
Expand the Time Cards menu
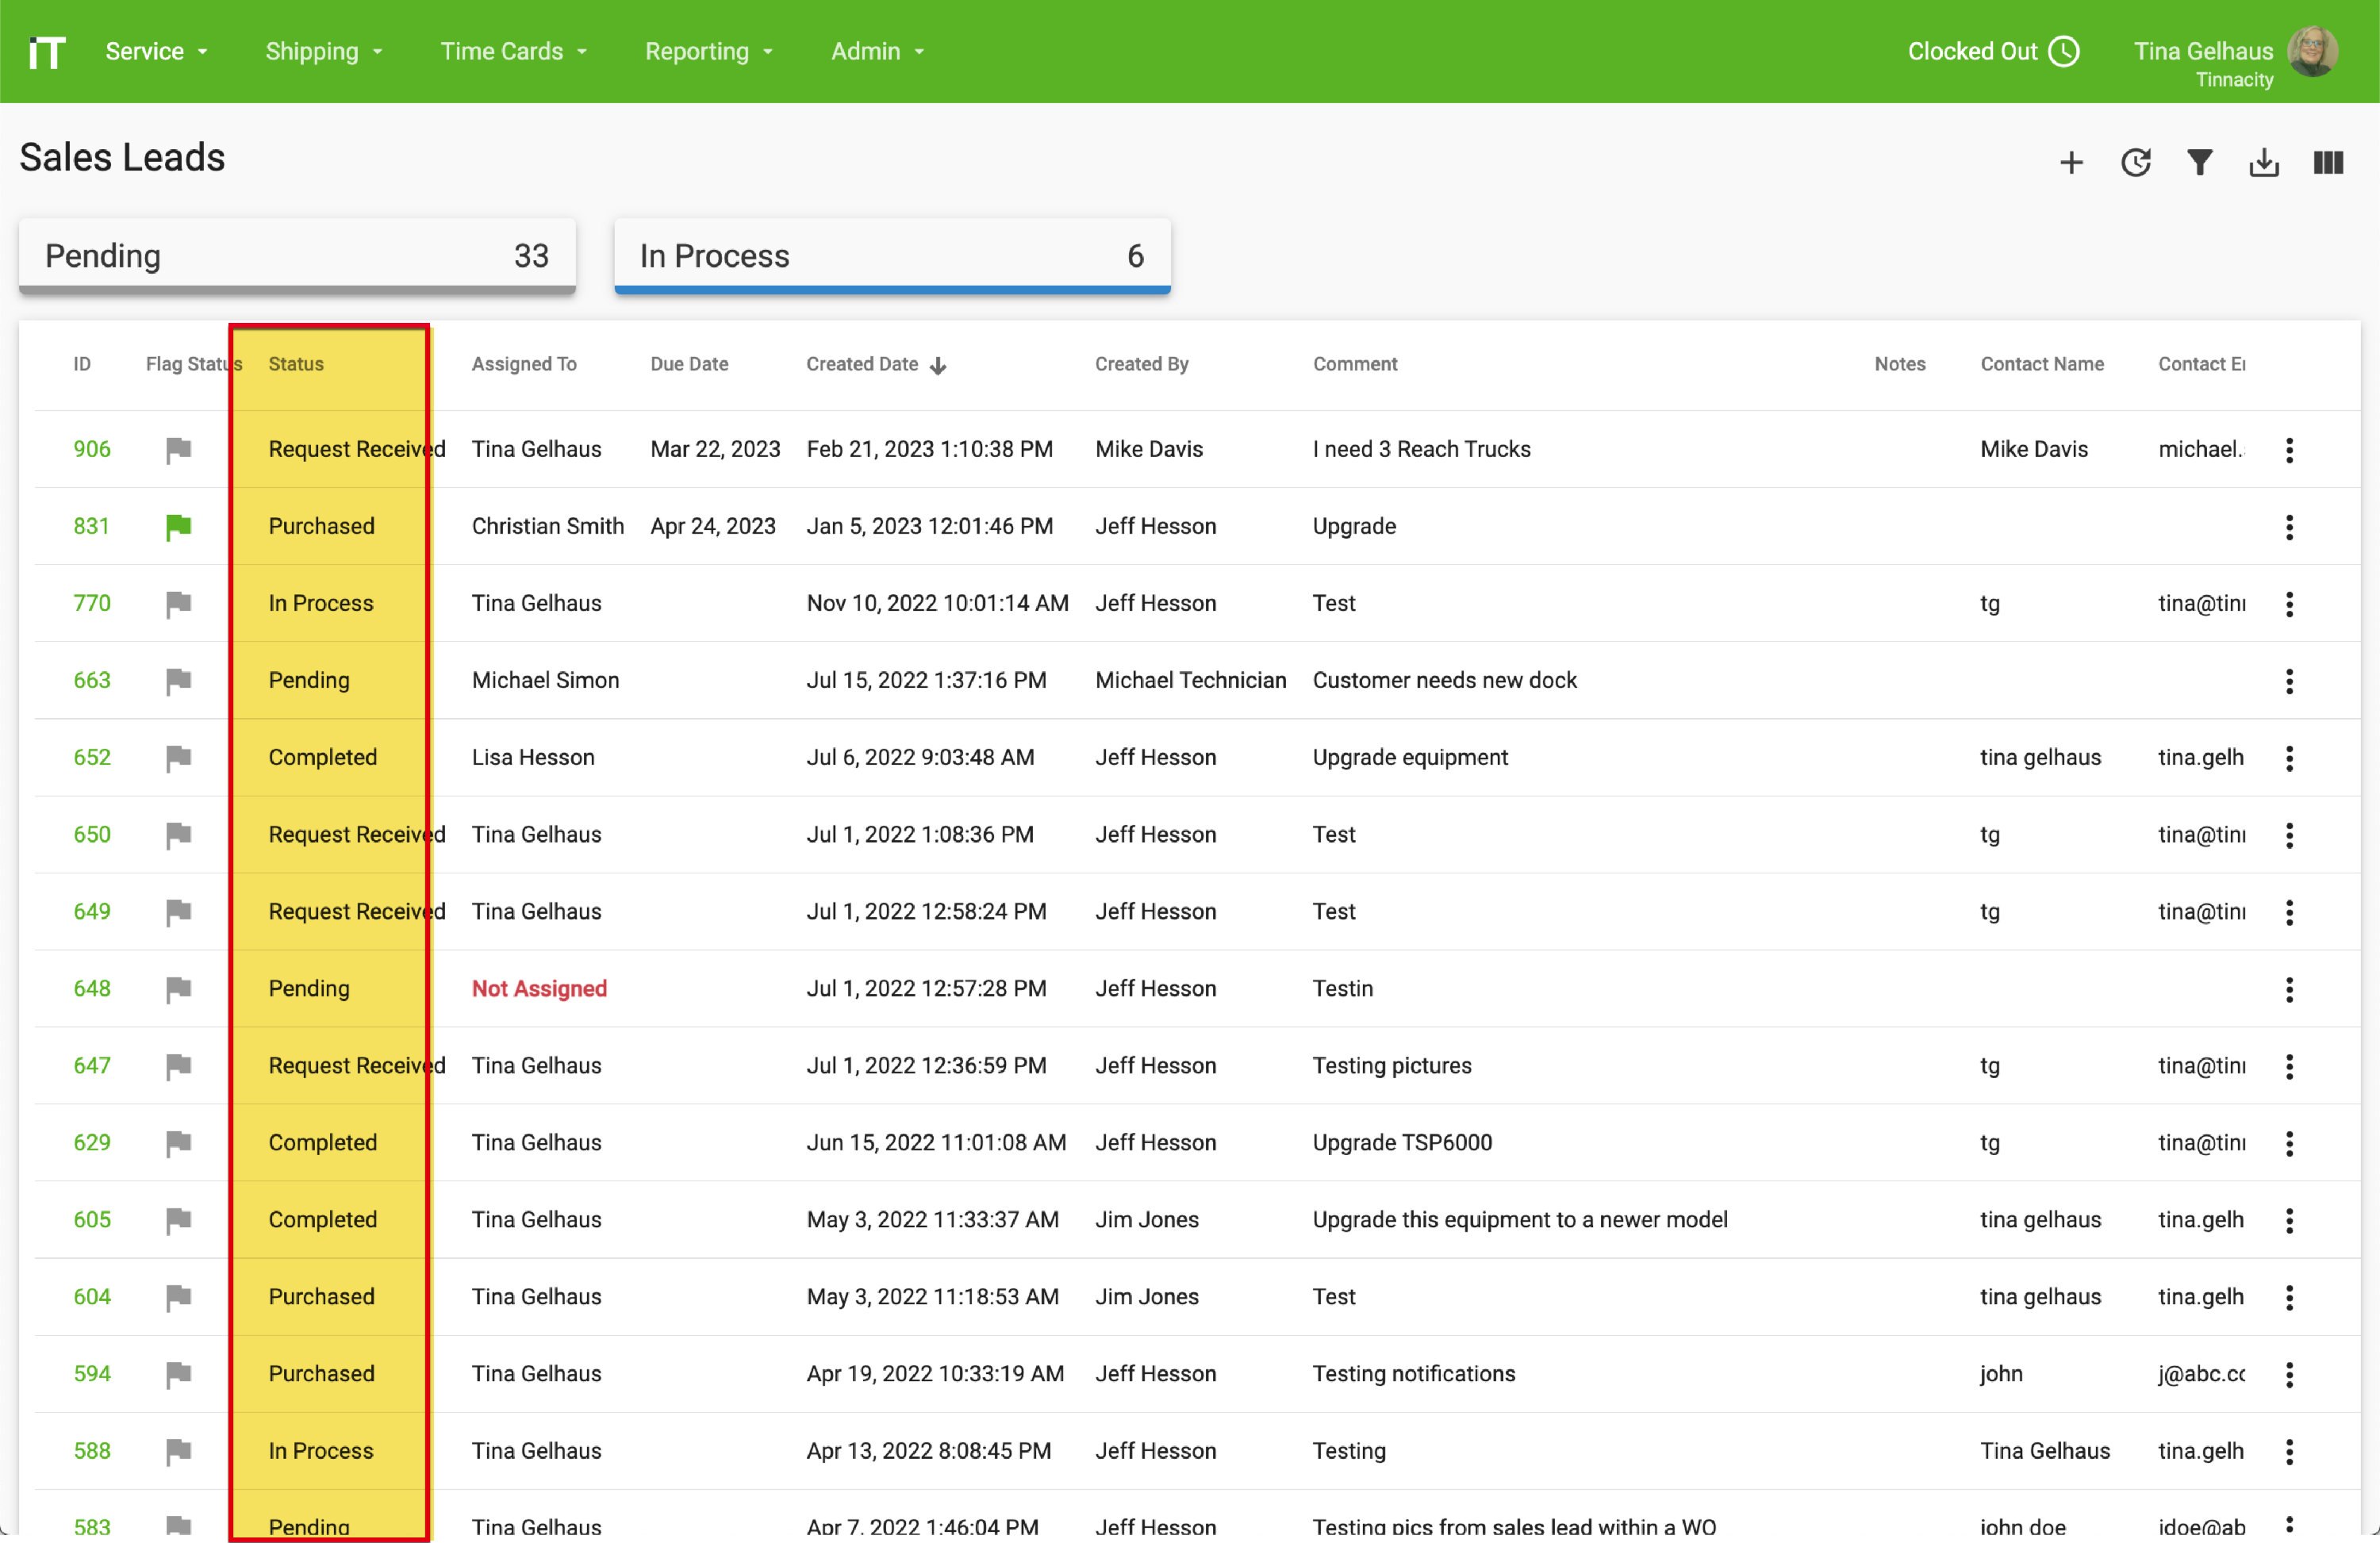click(513, 51)
